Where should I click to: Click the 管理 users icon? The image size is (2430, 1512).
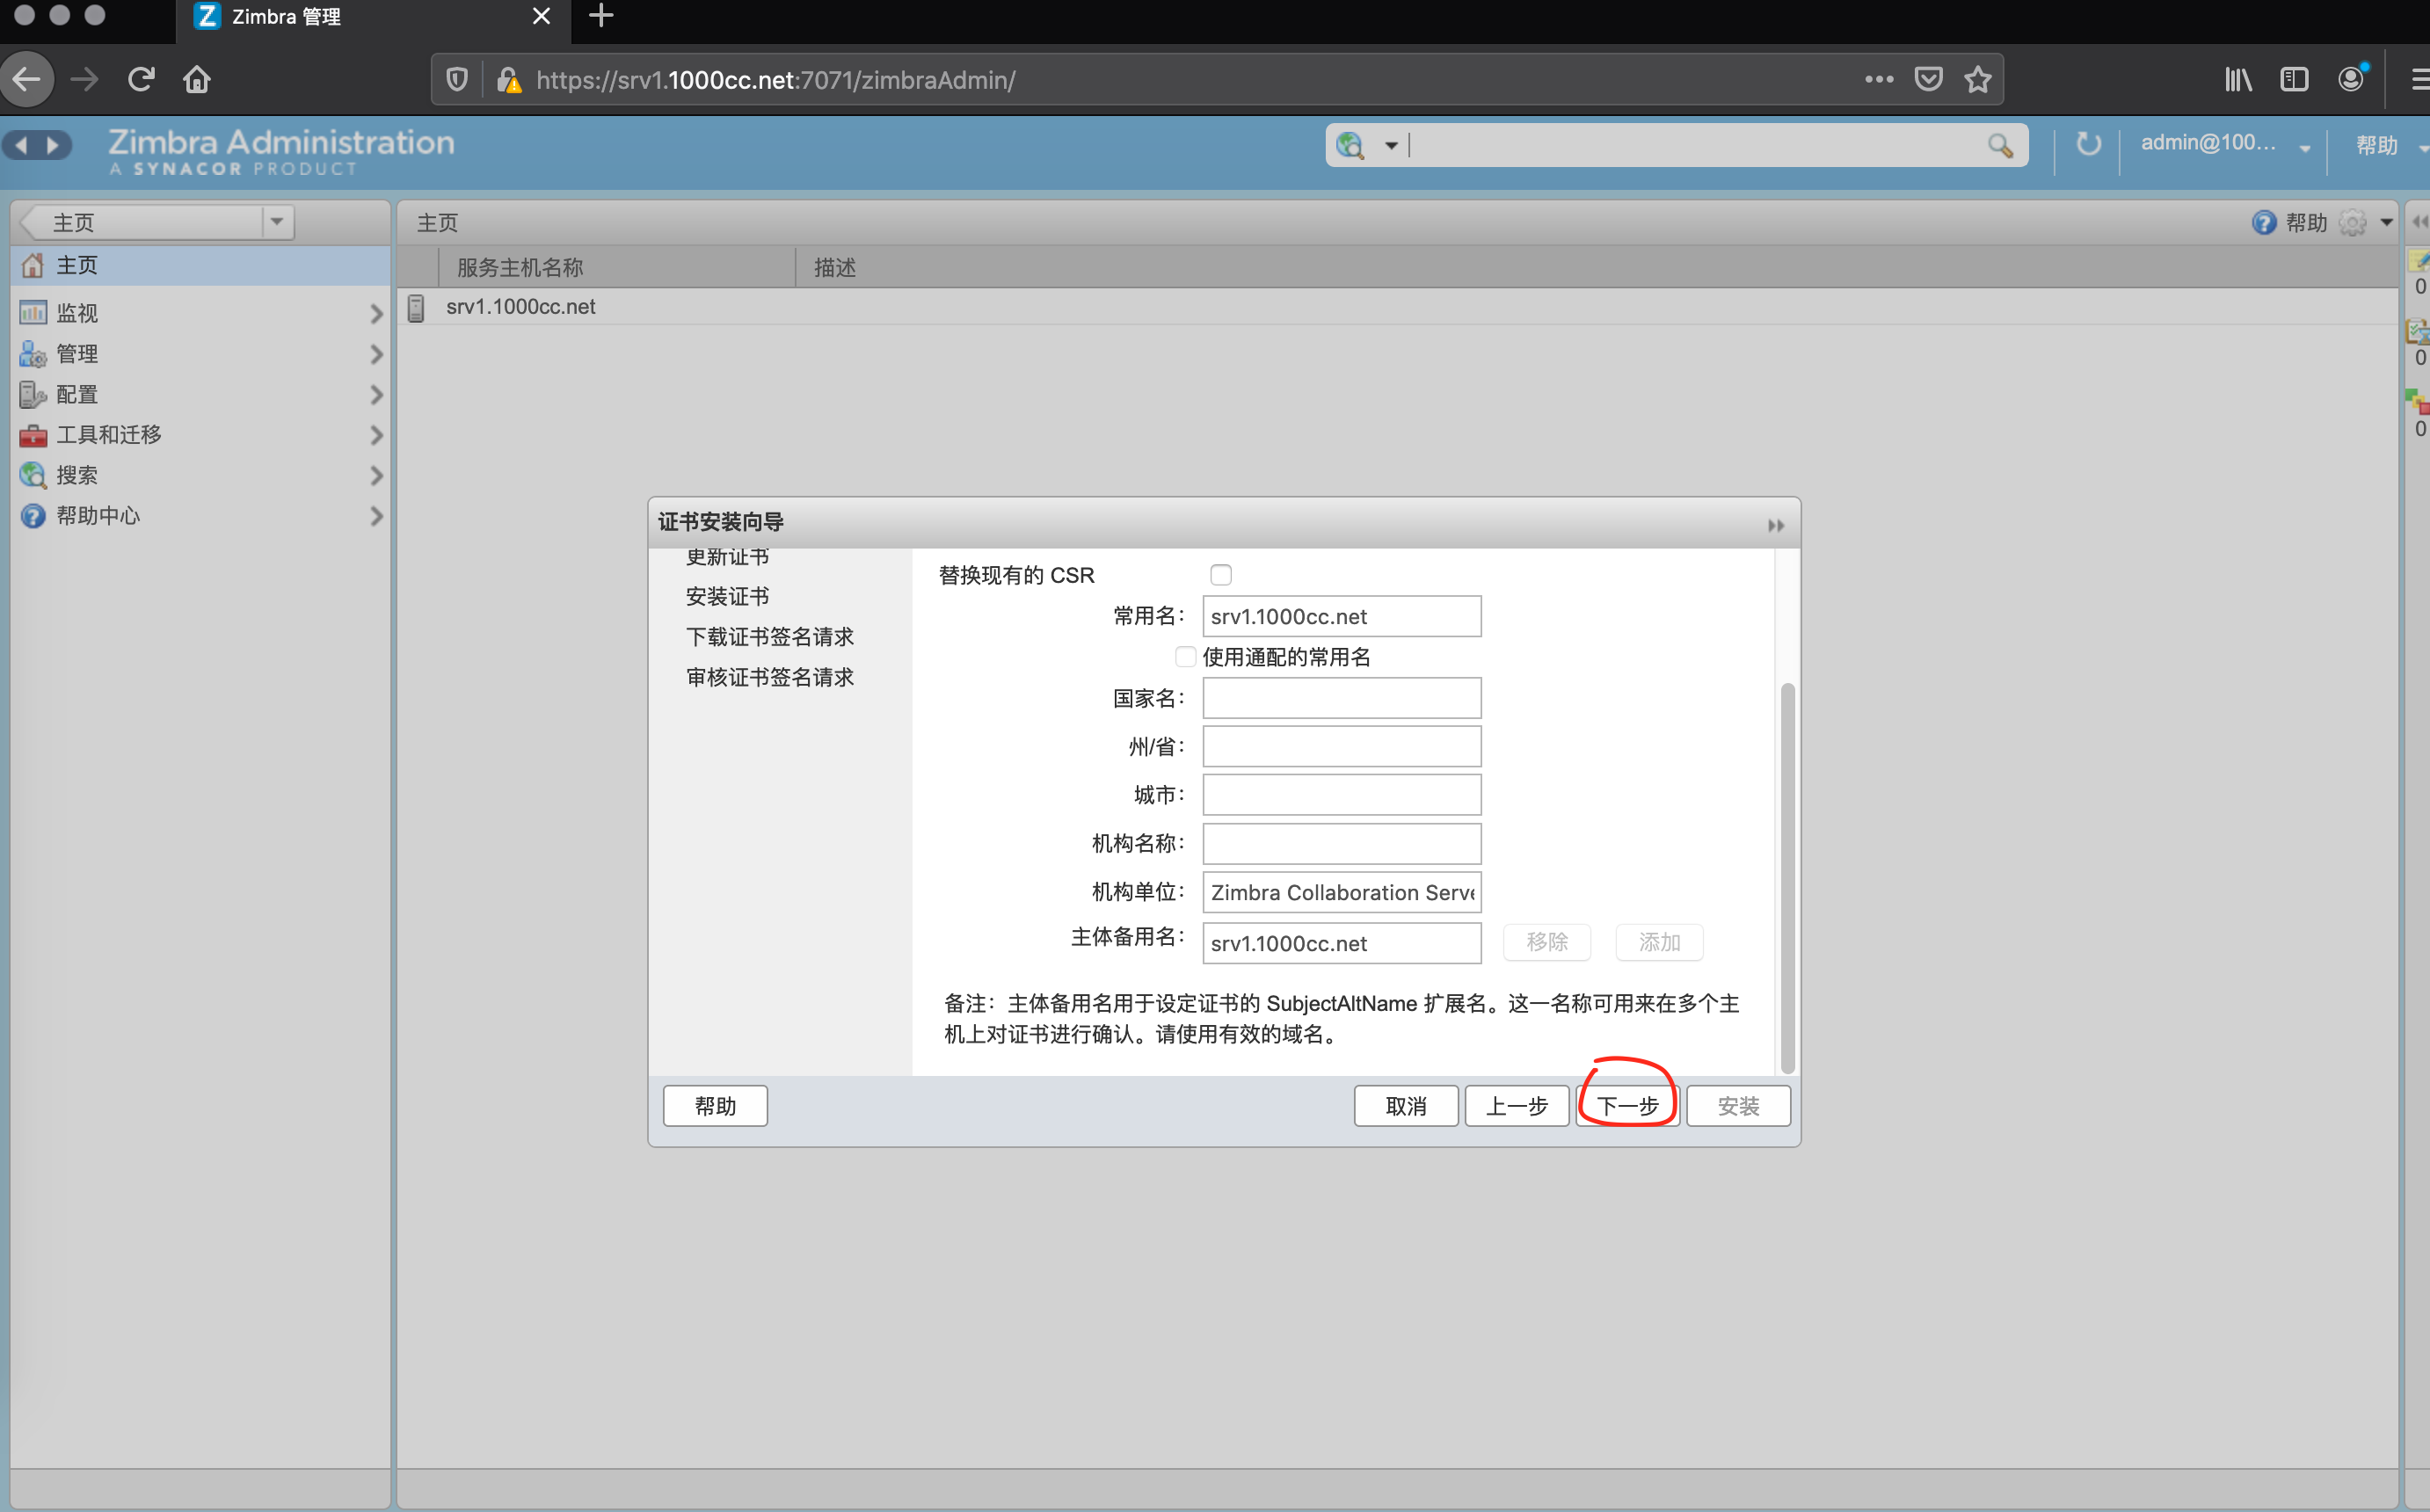tap(33, 354)
